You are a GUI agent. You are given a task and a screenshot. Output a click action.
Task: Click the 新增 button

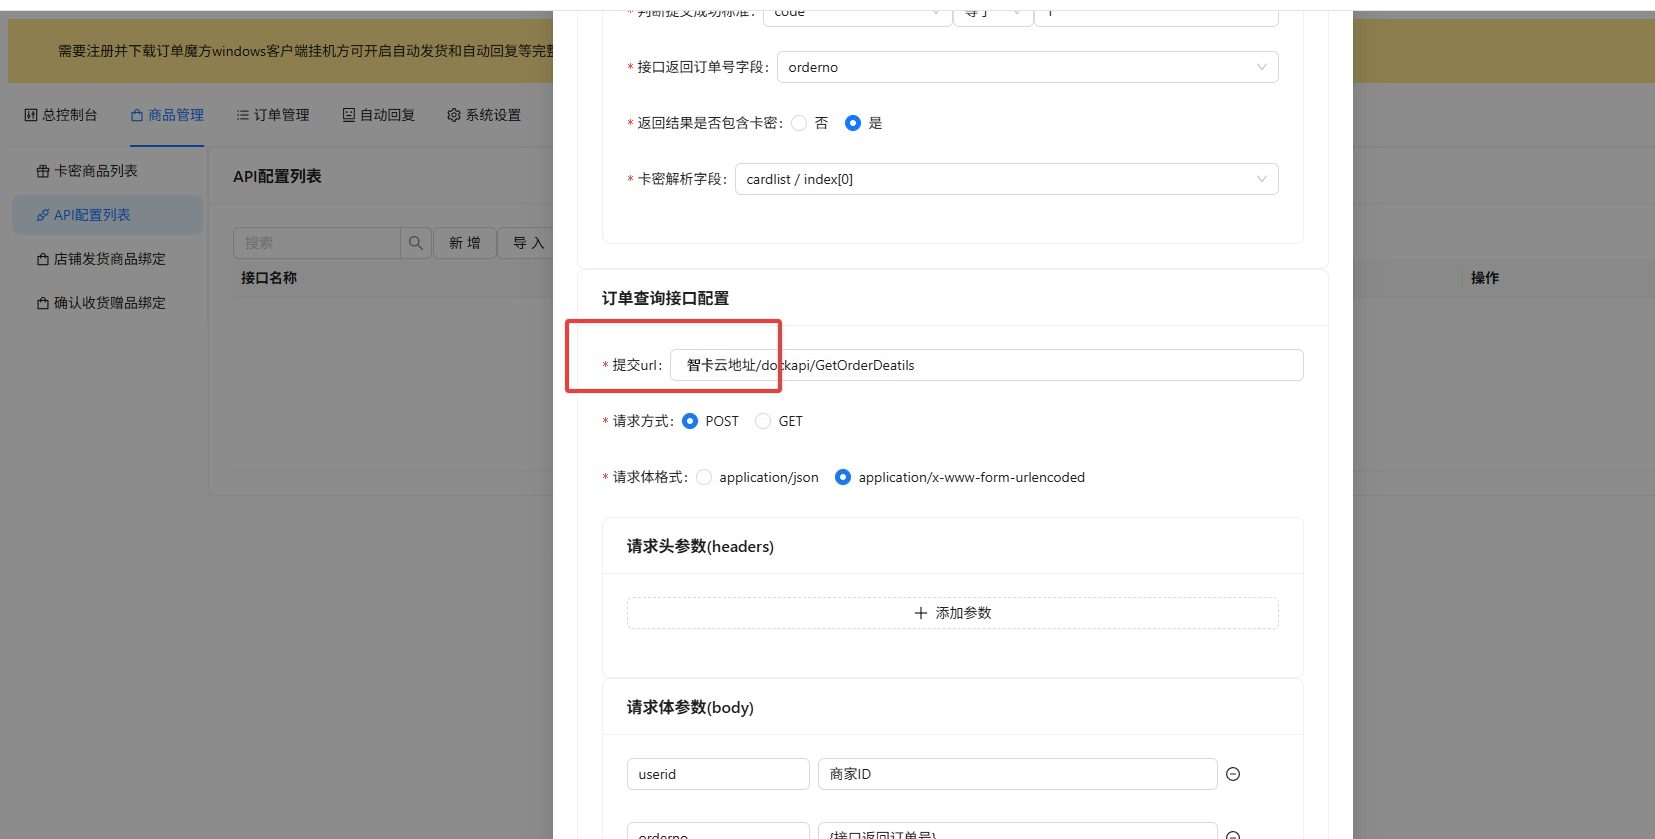[x=465, y=243]
